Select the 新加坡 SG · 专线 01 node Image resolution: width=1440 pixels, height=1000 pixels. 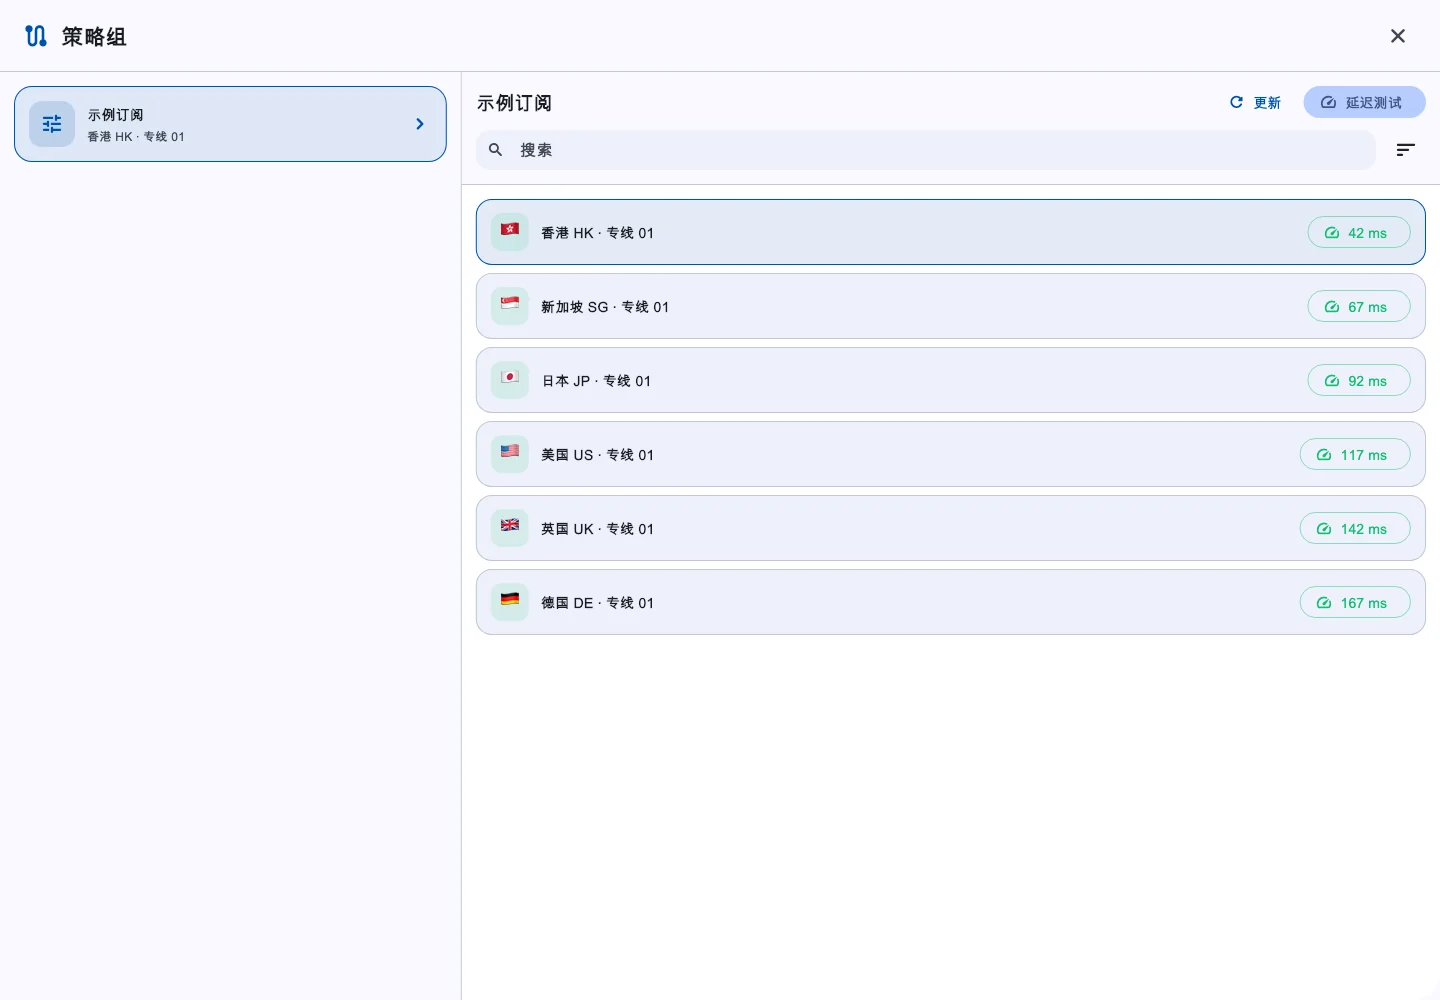[x=951, y=306]
